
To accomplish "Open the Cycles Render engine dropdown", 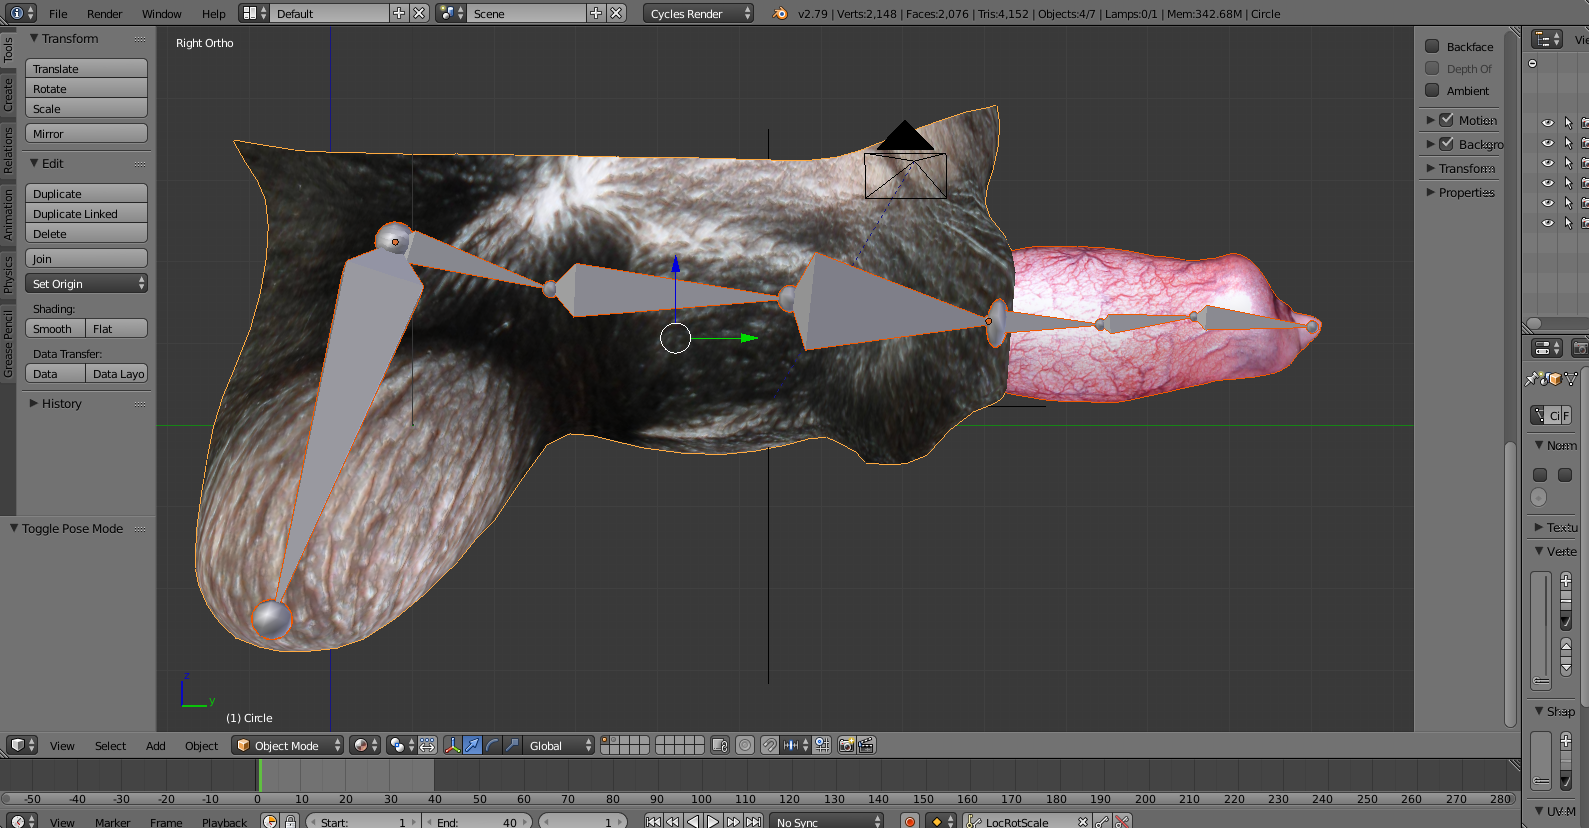I will coord(698,13).
